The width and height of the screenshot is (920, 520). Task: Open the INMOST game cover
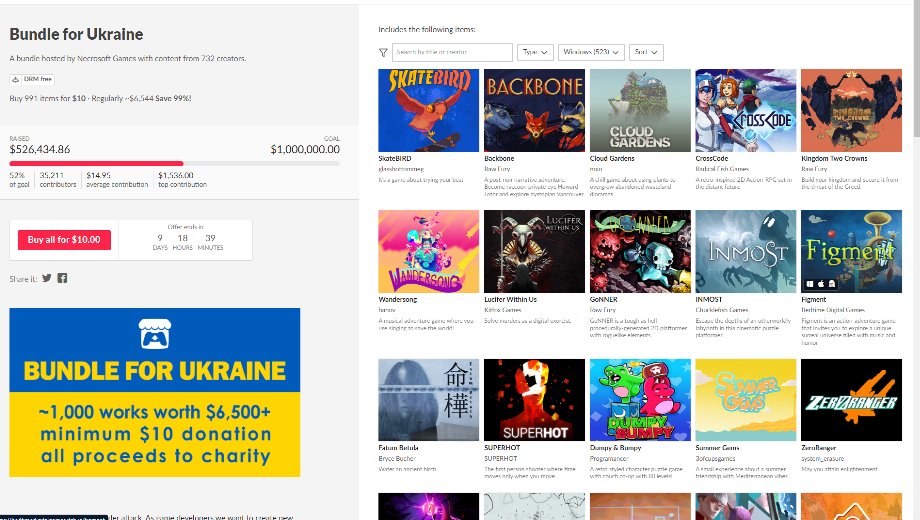coord(745,251)
